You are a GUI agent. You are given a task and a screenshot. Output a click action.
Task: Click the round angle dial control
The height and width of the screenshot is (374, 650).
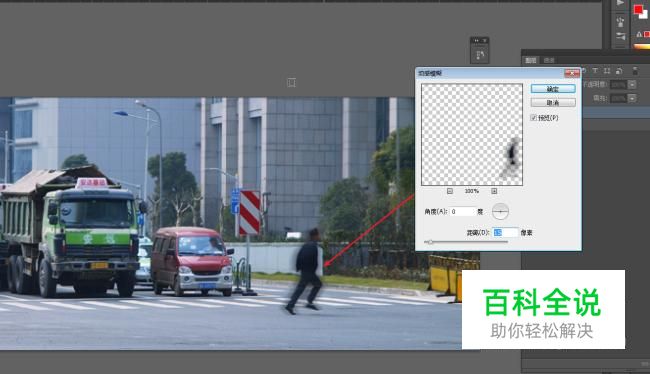click(x=500, y=211)
